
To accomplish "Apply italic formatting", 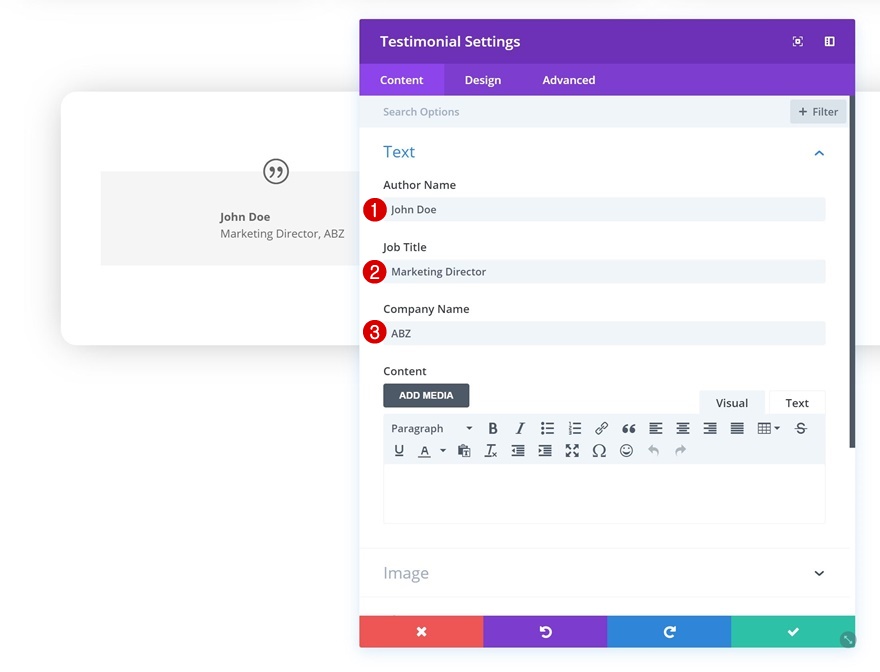I will (x=520, y=428).
